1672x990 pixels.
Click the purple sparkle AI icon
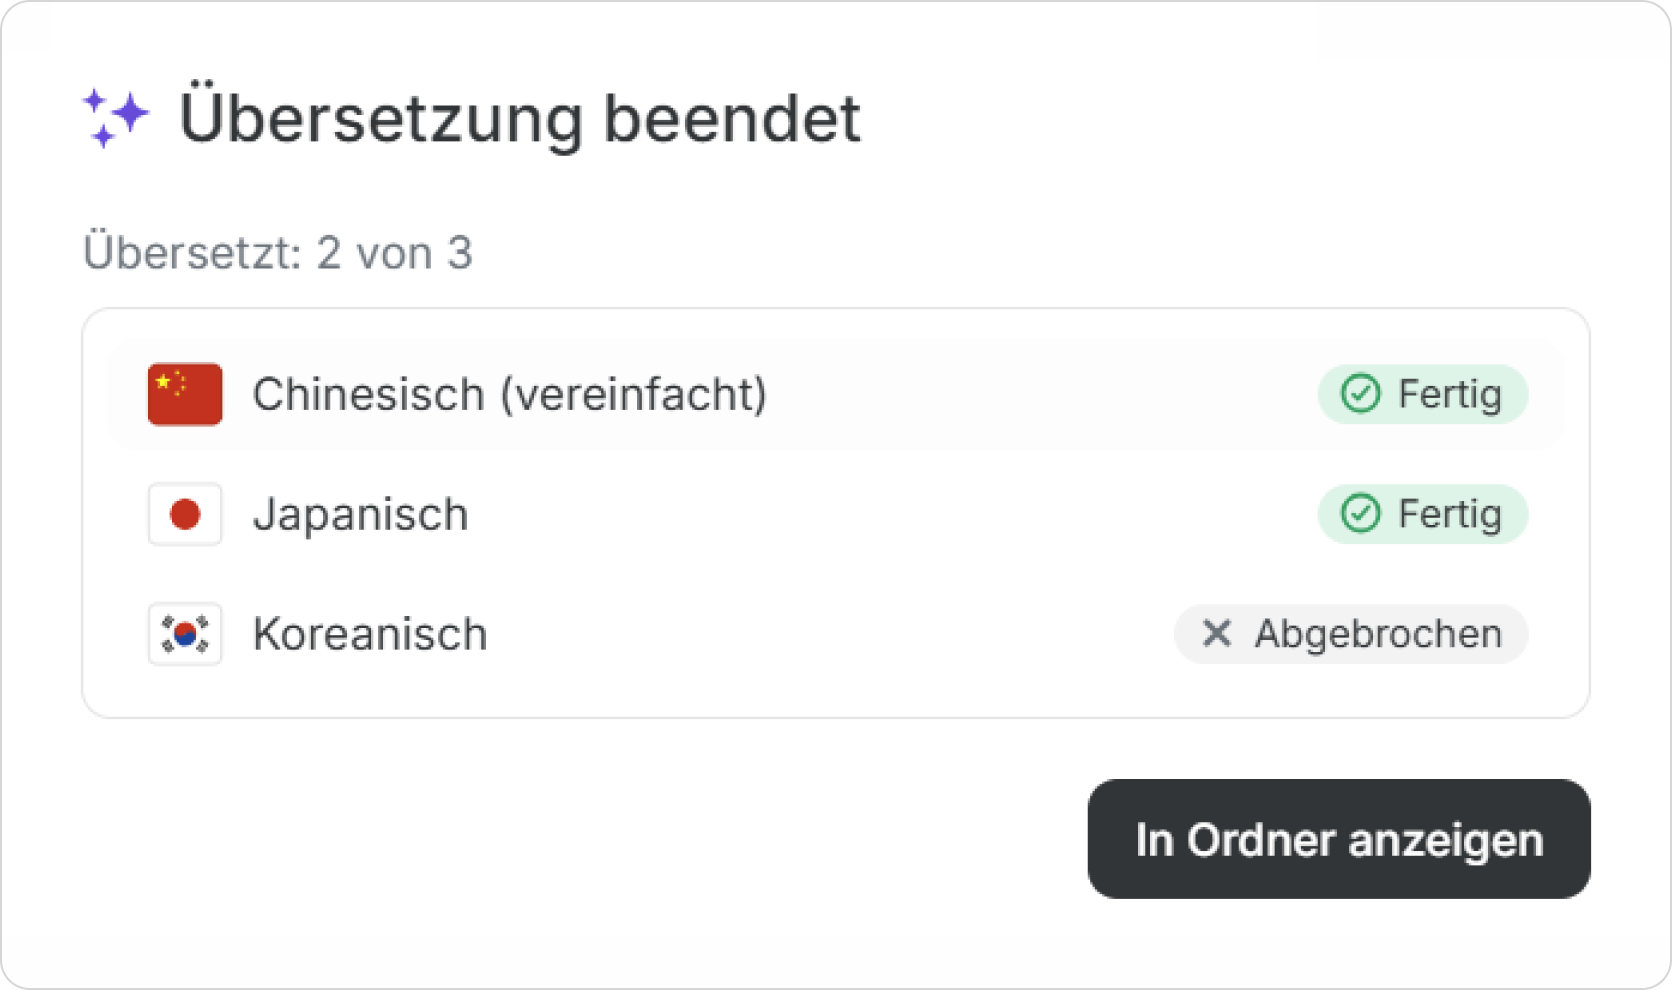(116, 117)
